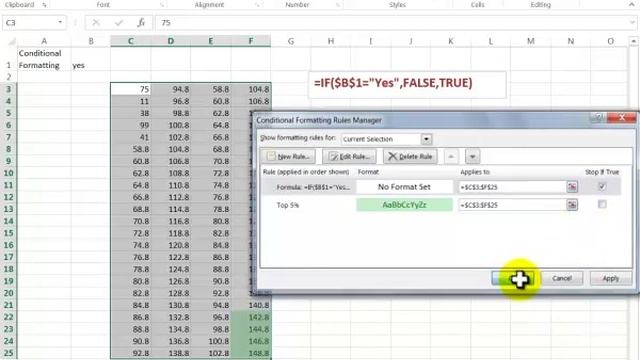The height and width of the screenshot is (360, 640).
Task: Collapse range selector for Formula rule
Action: (x=572, y=187)
